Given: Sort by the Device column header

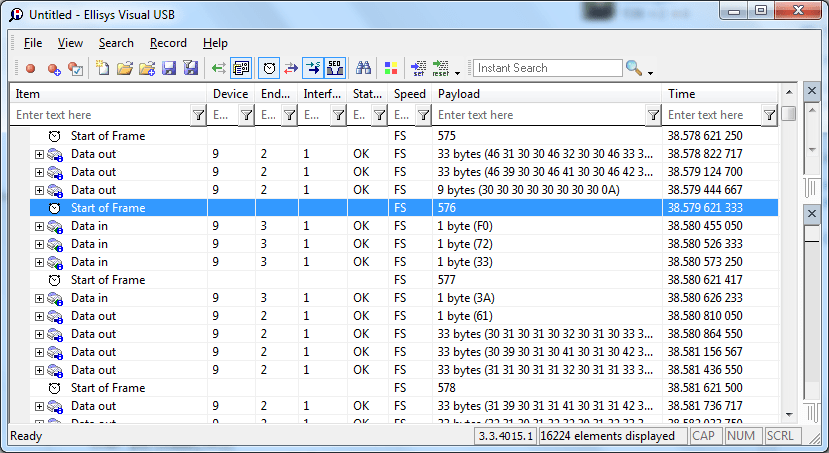Looking at the screenshot, I should point(231,94).
